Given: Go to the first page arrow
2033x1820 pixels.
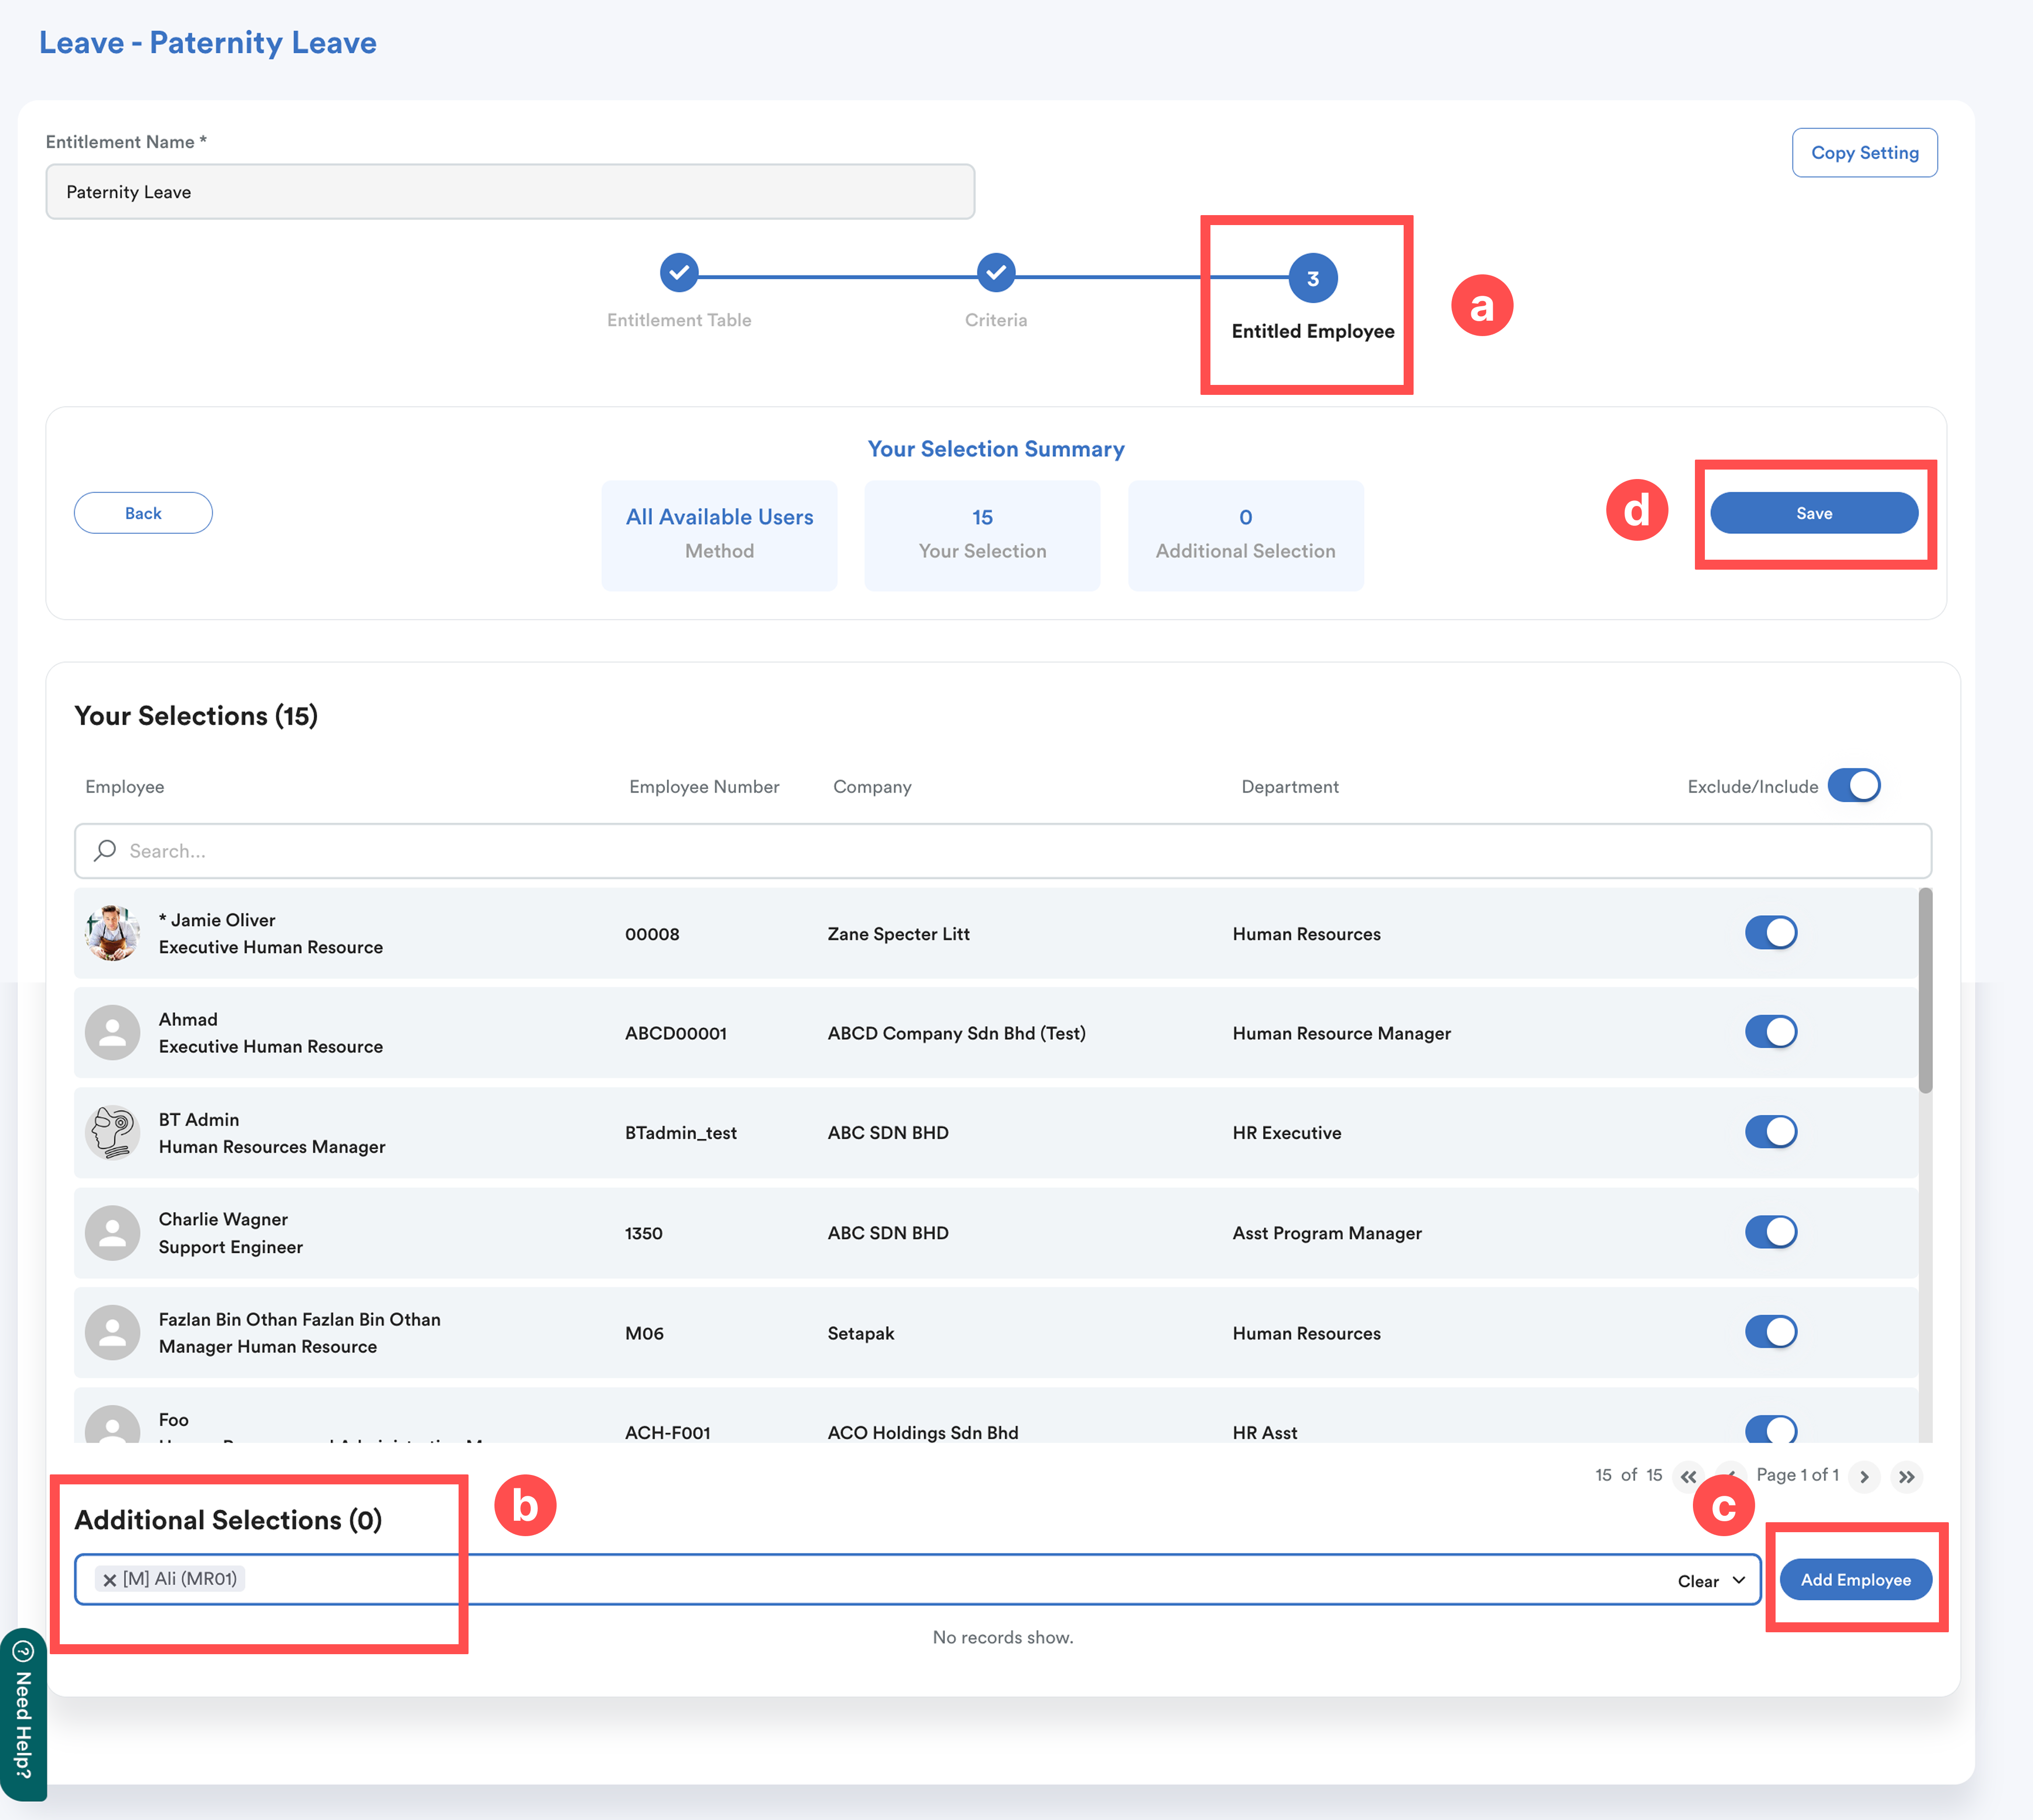Looking at the screenshot, I should click(x=1688, y=1476).
